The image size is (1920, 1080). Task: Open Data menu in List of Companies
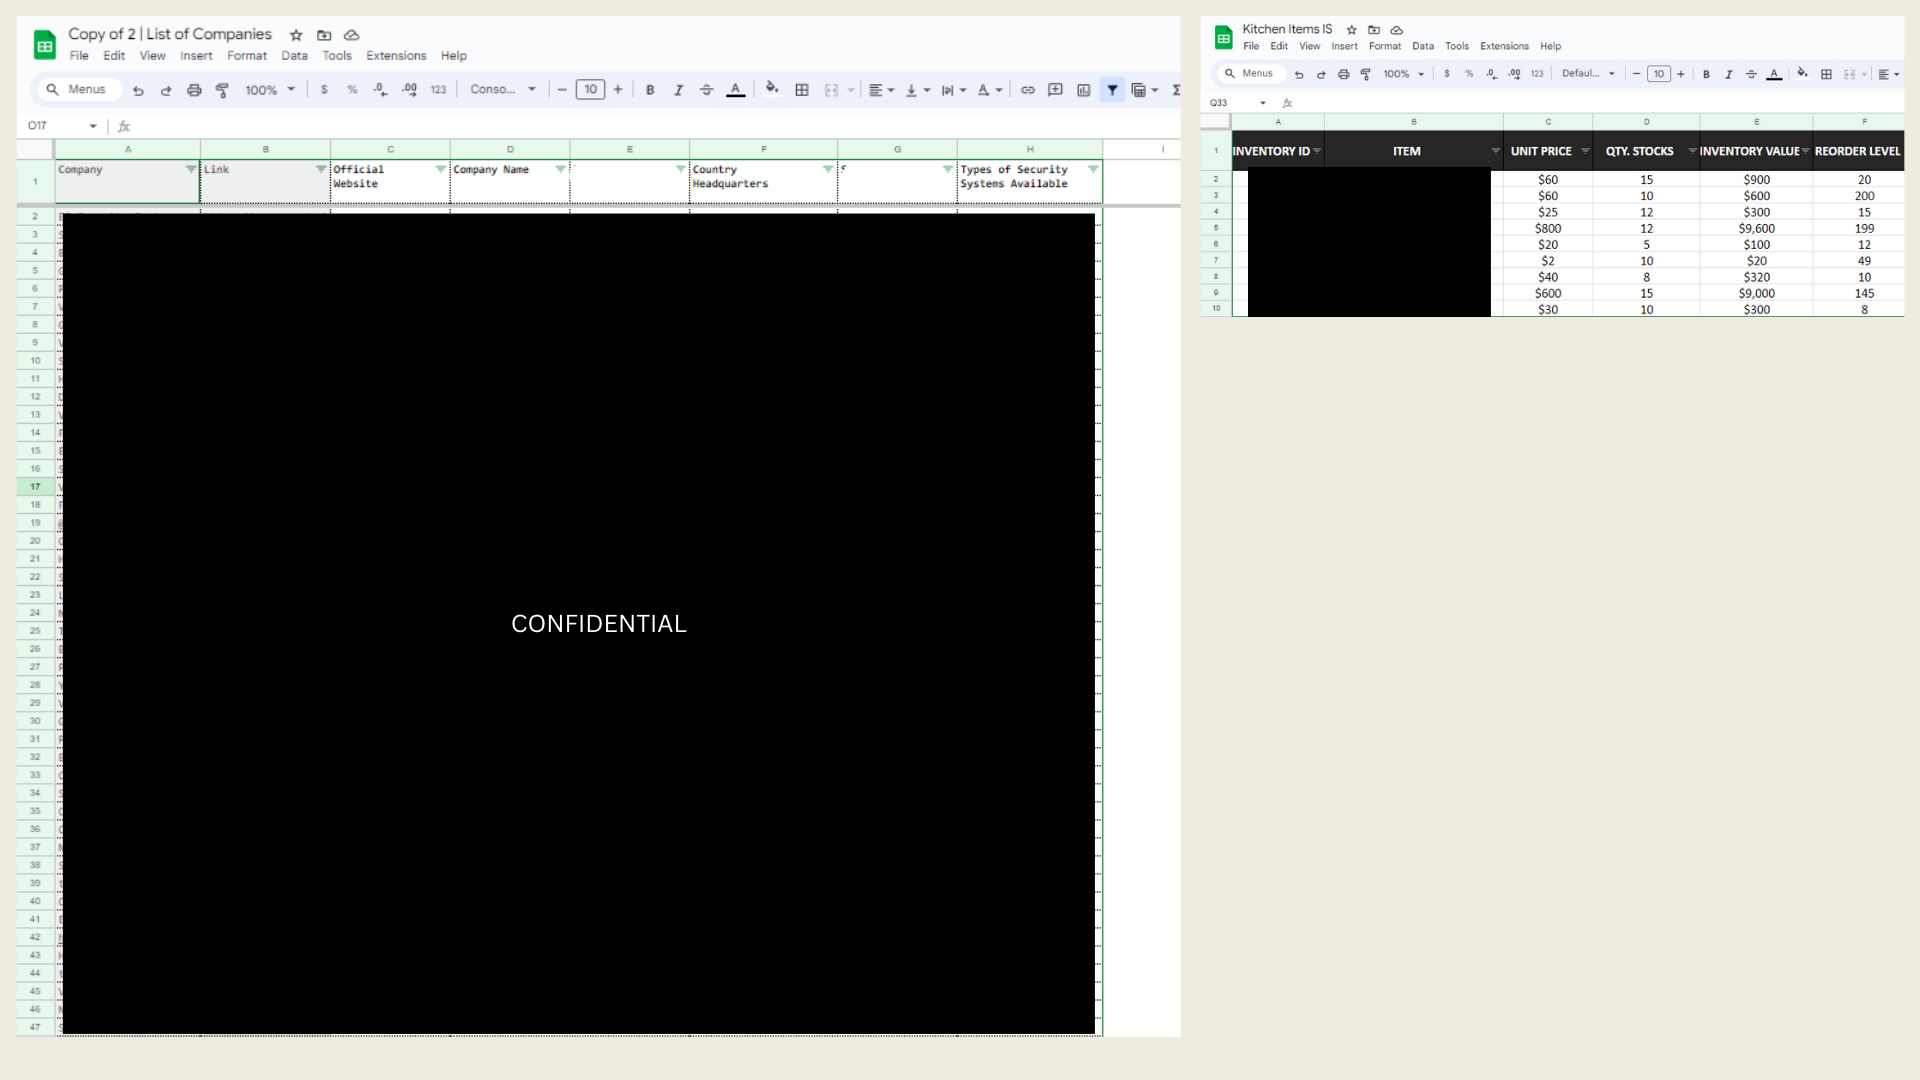[294, 56]
